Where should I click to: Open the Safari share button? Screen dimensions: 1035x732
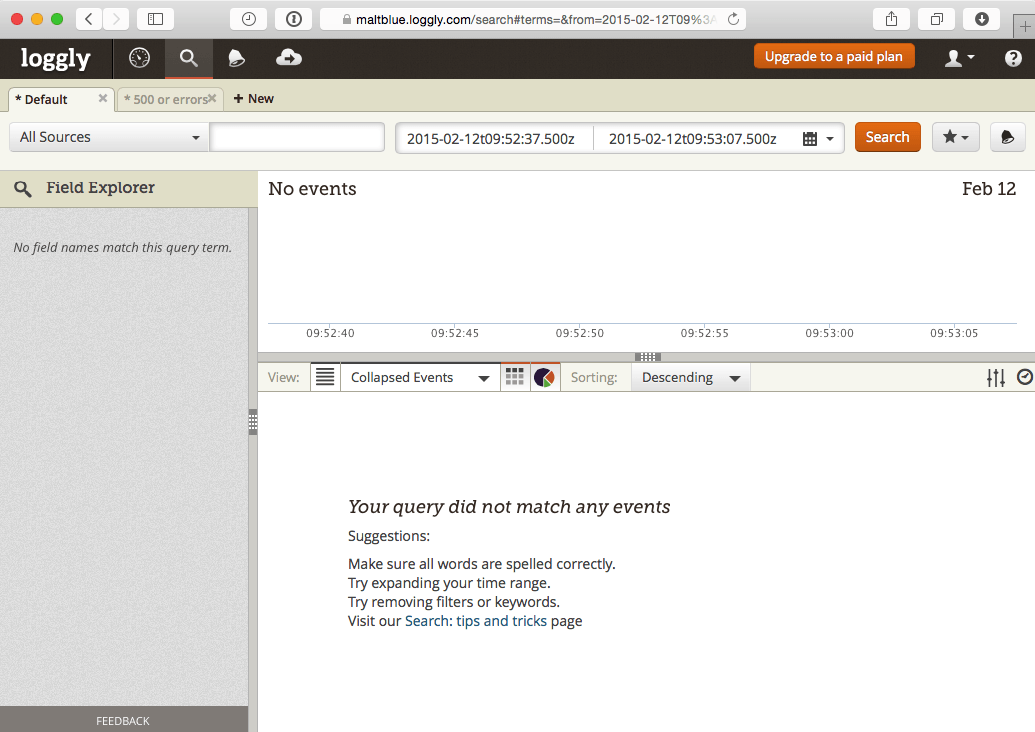[x=891, y=19]
